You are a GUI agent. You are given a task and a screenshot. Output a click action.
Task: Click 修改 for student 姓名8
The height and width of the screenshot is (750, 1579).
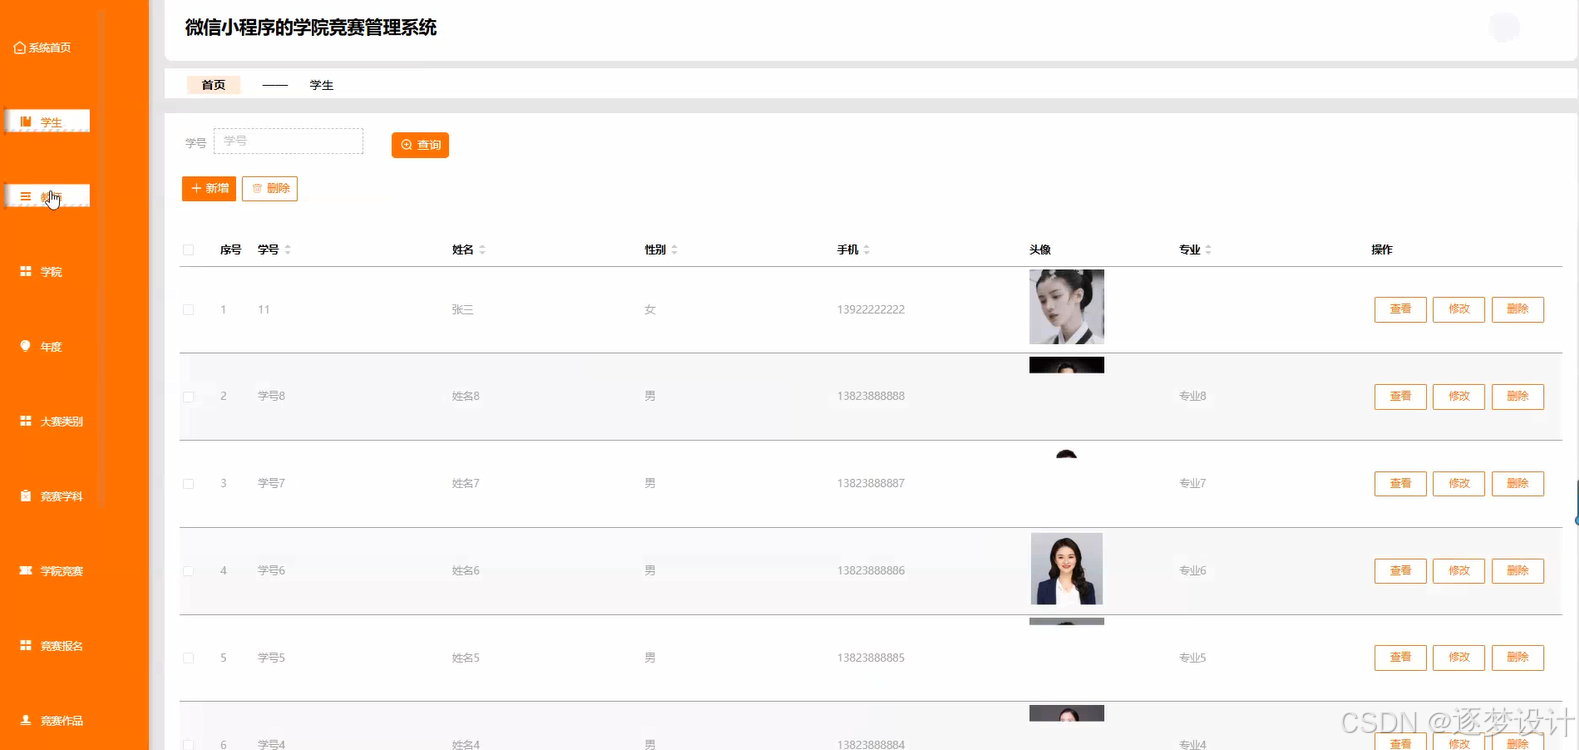[1459, 396]
